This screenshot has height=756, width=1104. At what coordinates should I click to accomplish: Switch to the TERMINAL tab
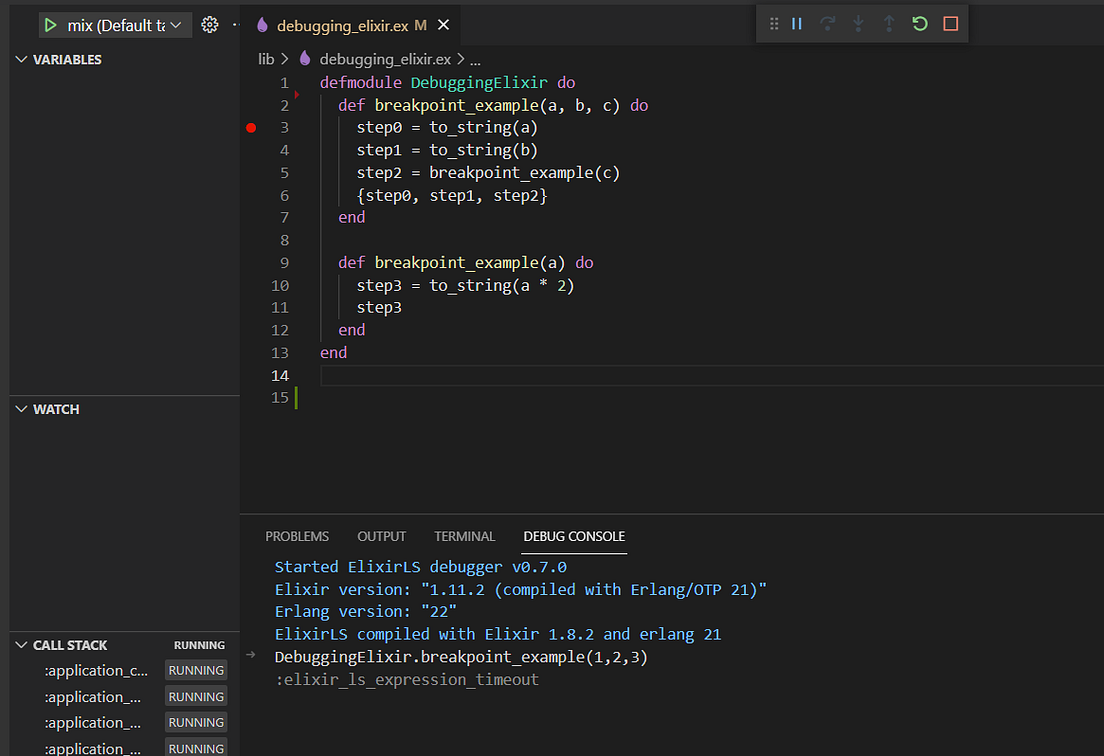pos(464,536)
